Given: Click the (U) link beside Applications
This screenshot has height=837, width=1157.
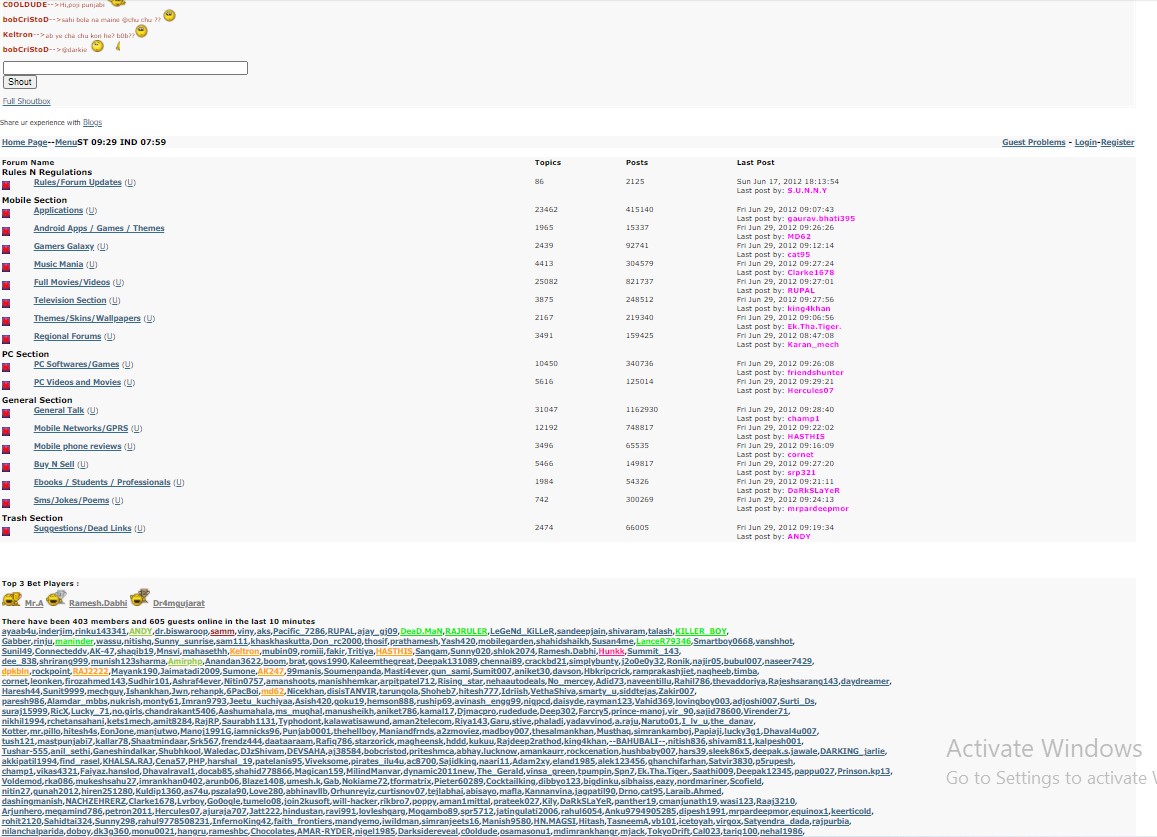Looking at the screenshot, I should [x=91, y=210].
